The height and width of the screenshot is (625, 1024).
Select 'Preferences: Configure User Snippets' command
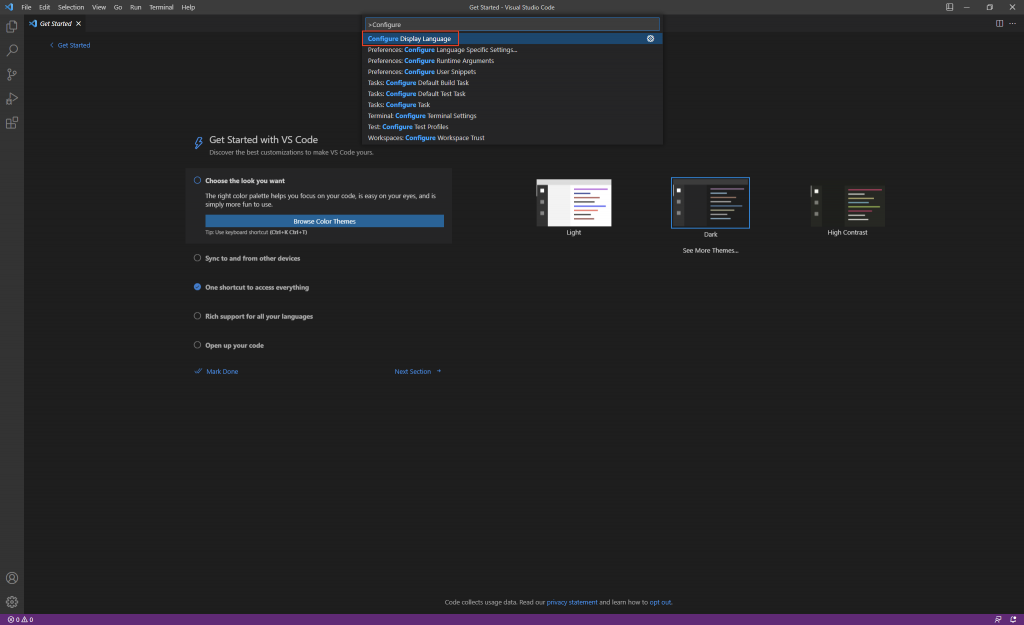click(x=512, y=72)
